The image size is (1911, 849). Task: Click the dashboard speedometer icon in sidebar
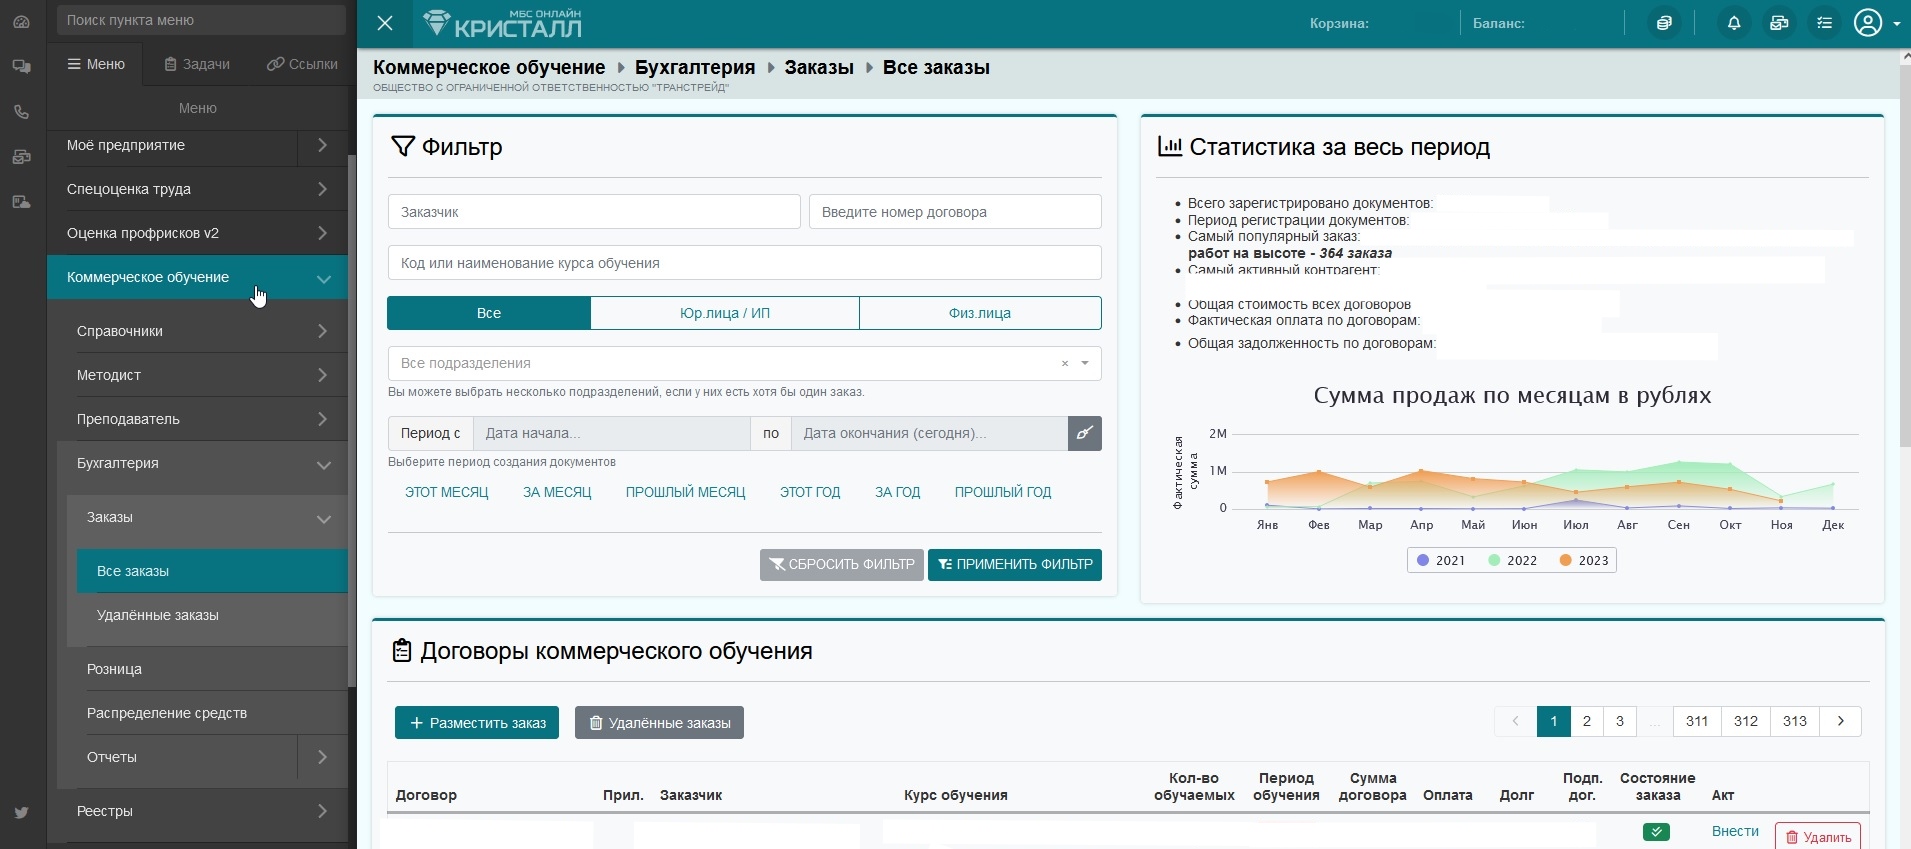(21, 21)
